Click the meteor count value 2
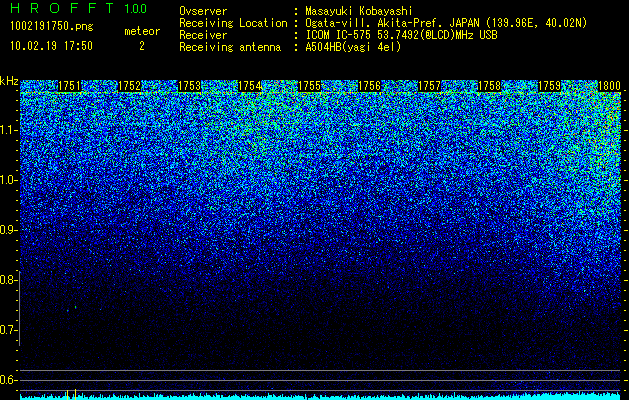629x400 pixels. (x=142, y=46)
